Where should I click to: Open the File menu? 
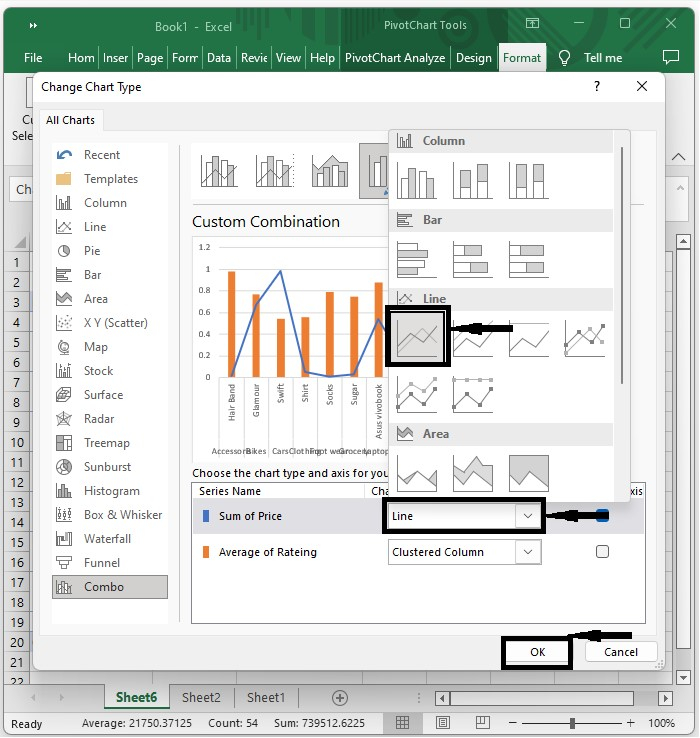(33, 58)
